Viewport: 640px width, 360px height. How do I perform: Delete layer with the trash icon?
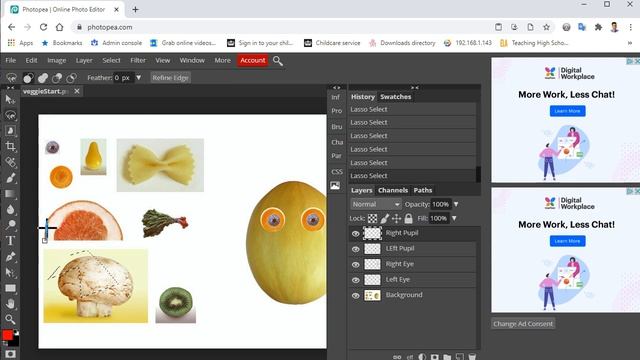click(472, 356)
